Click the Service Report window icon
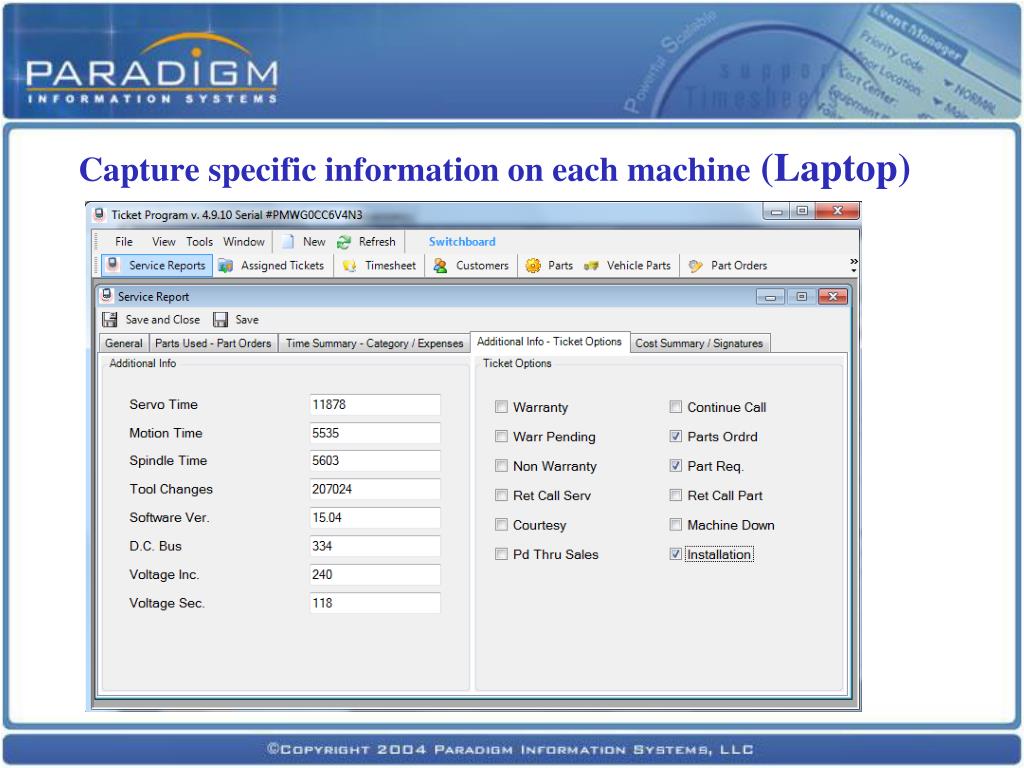1024x768 pixels. pos(106,296)
